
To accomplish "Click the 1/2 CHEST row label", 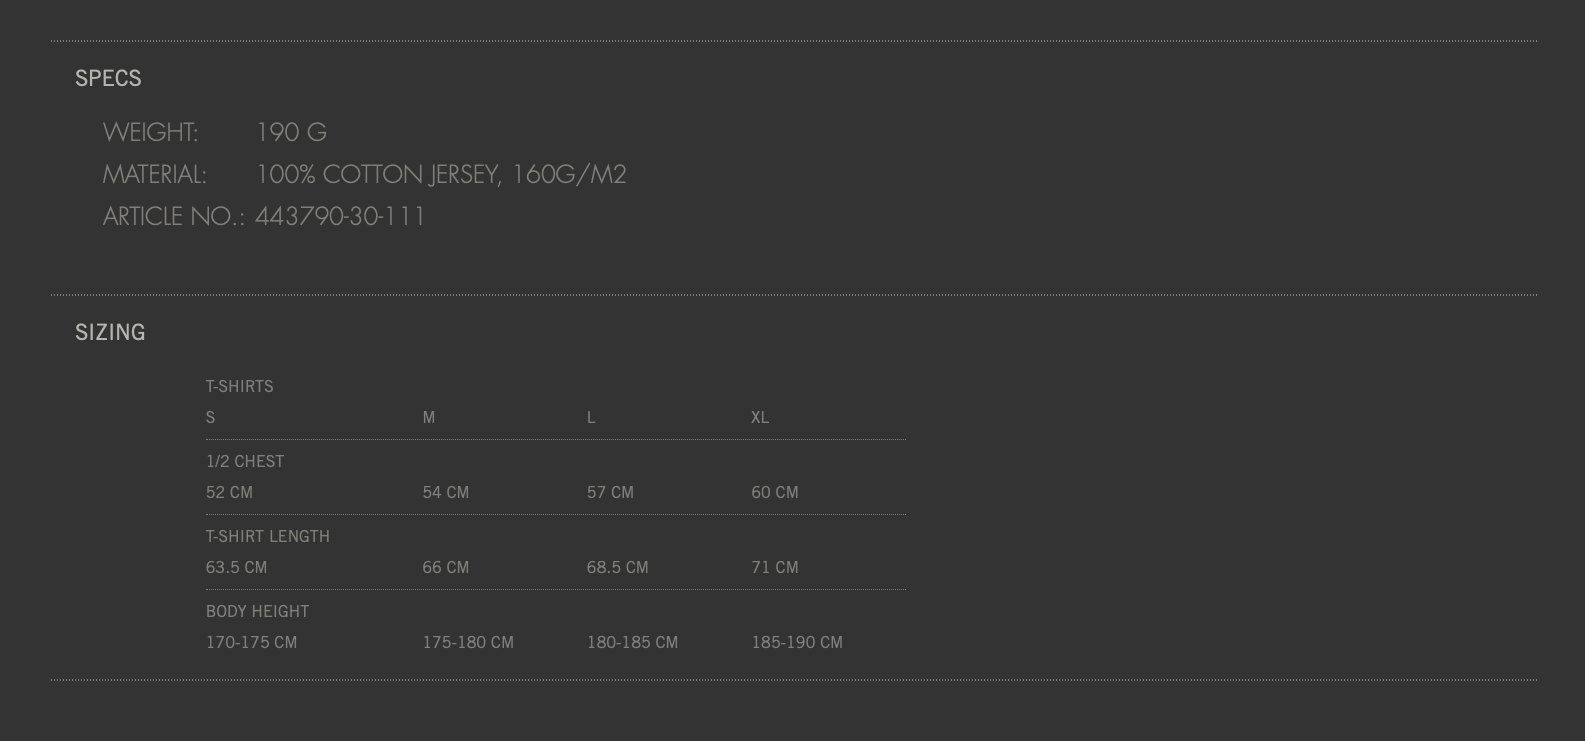I will 245,461.
